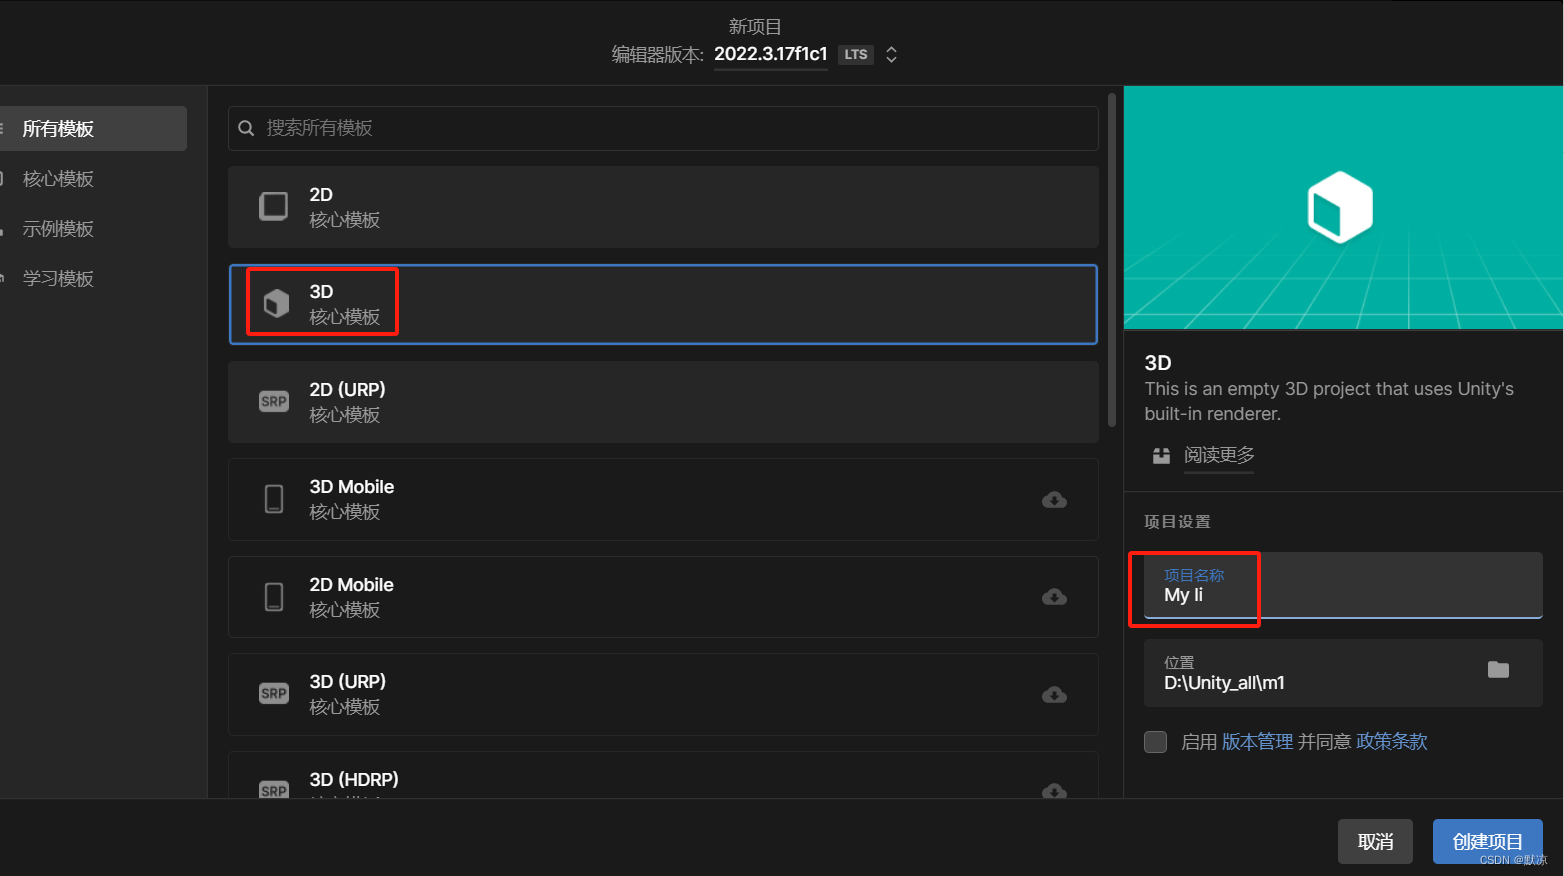
Task: Open 政策条款 link
Action: tap(1391, 742)
